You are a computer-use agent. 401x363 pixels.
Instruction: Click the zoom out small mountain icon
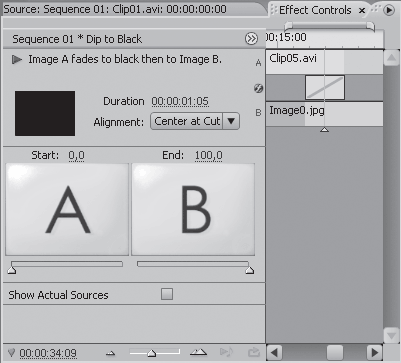point(110,353)
